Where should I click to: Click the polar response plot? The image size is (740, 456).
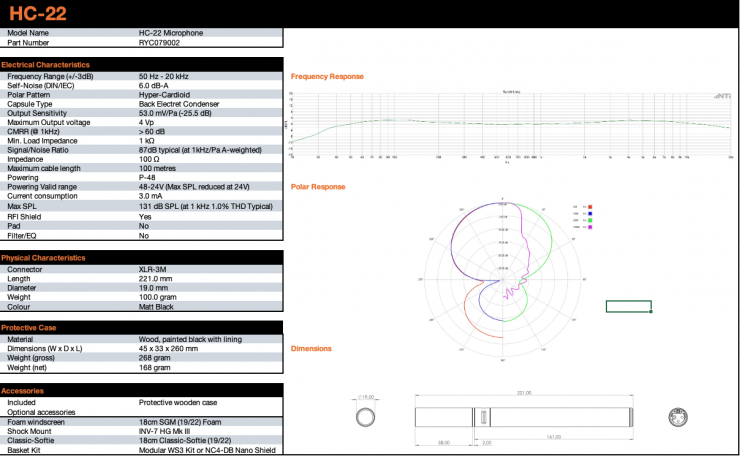[497, 272]
